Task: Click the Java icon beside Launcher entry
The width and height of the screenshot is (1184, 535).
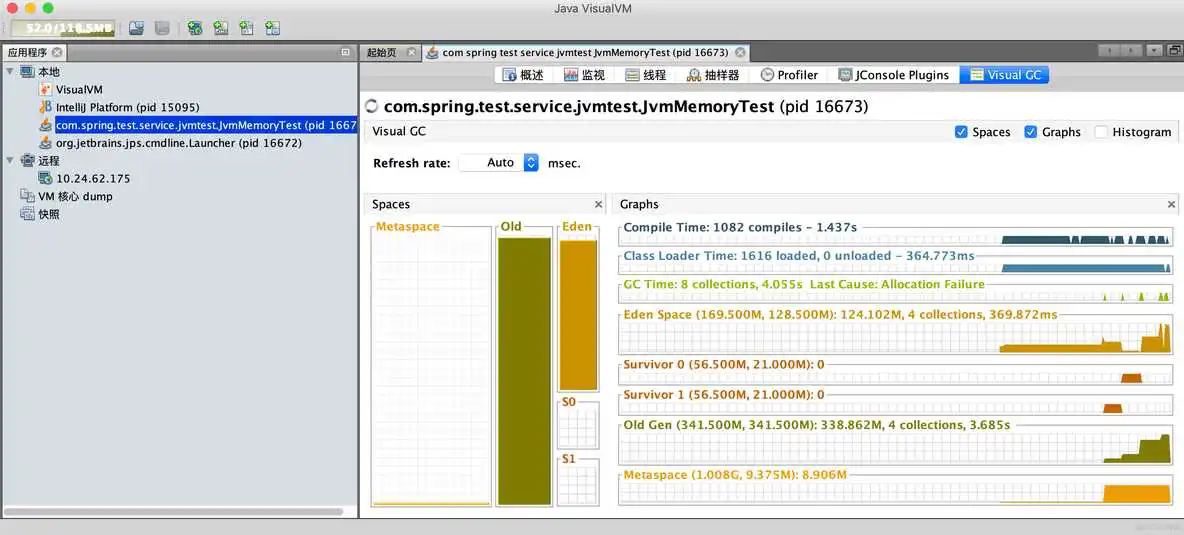Action: pyautogui.click(x=45, y=143)
